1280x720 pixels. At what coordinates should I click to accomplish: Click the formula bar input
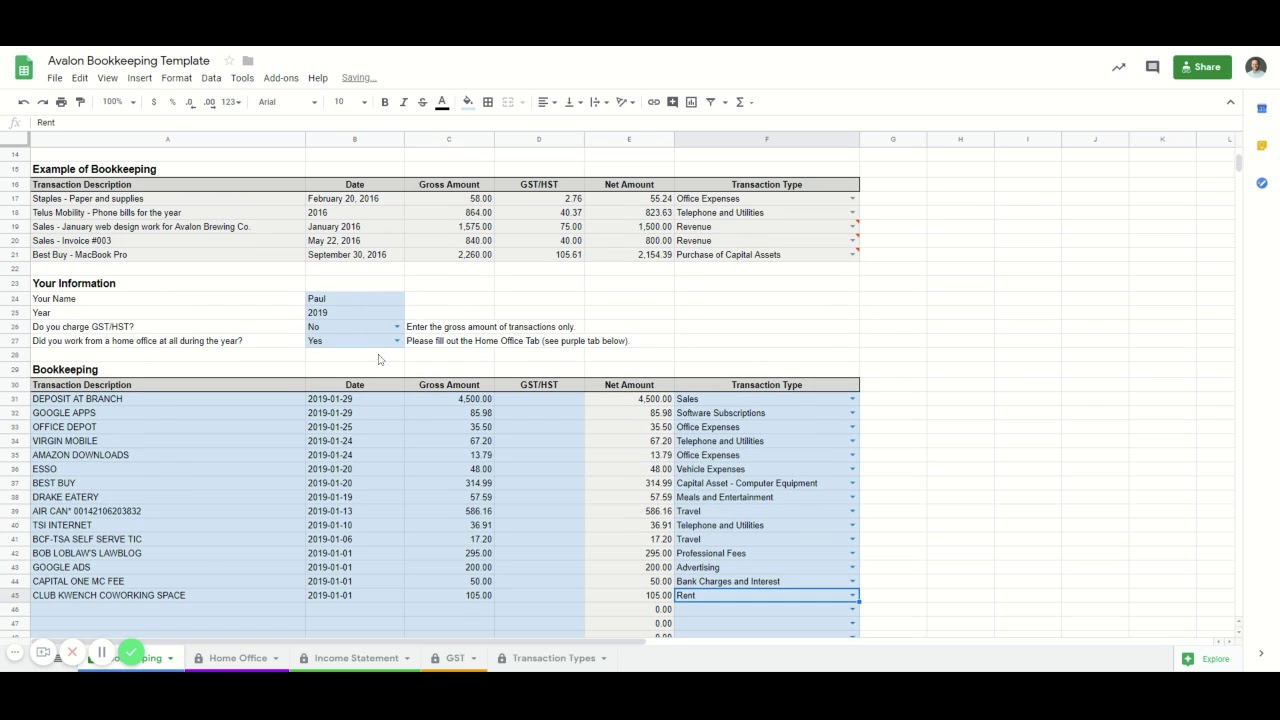(640, 122)
